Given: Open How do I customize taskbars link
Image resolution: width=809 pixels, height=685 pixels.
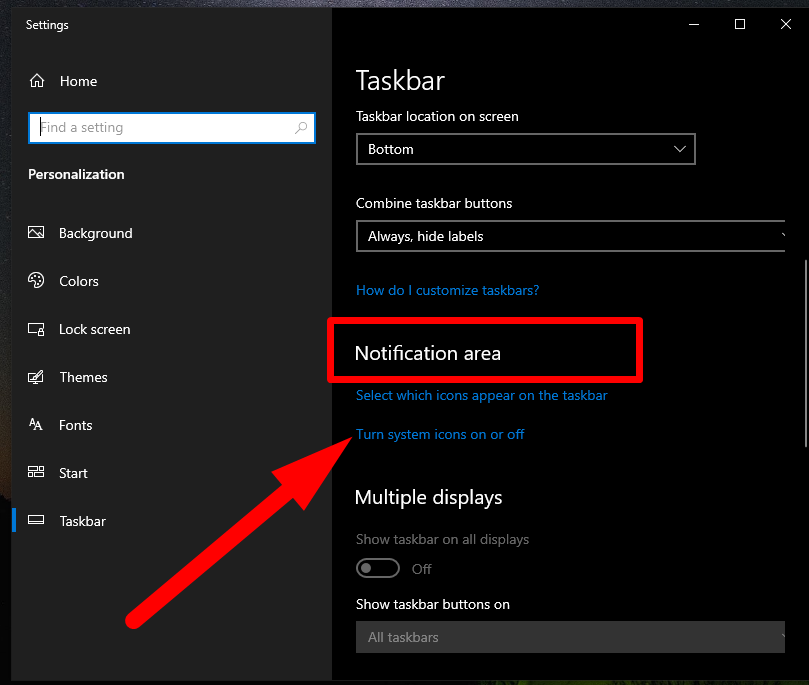Looking at the screenshot, I should tap(447, 290).
